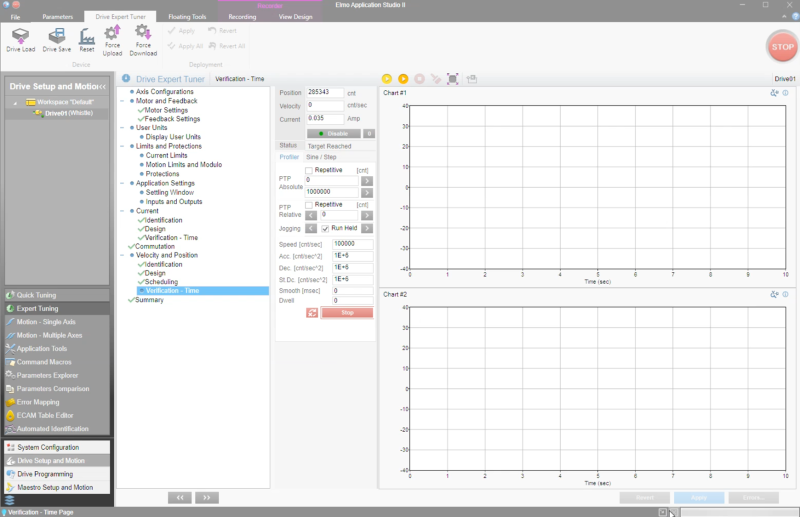
Task: Open System Configuration section
Action: tap(57, 448)
